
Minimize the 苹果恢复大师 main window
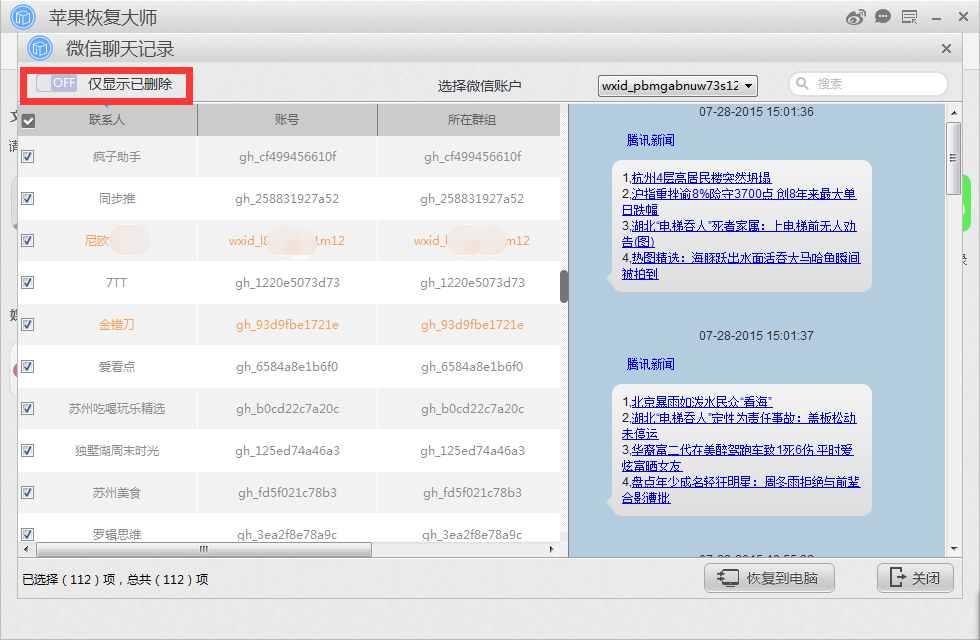coord(936,18)
